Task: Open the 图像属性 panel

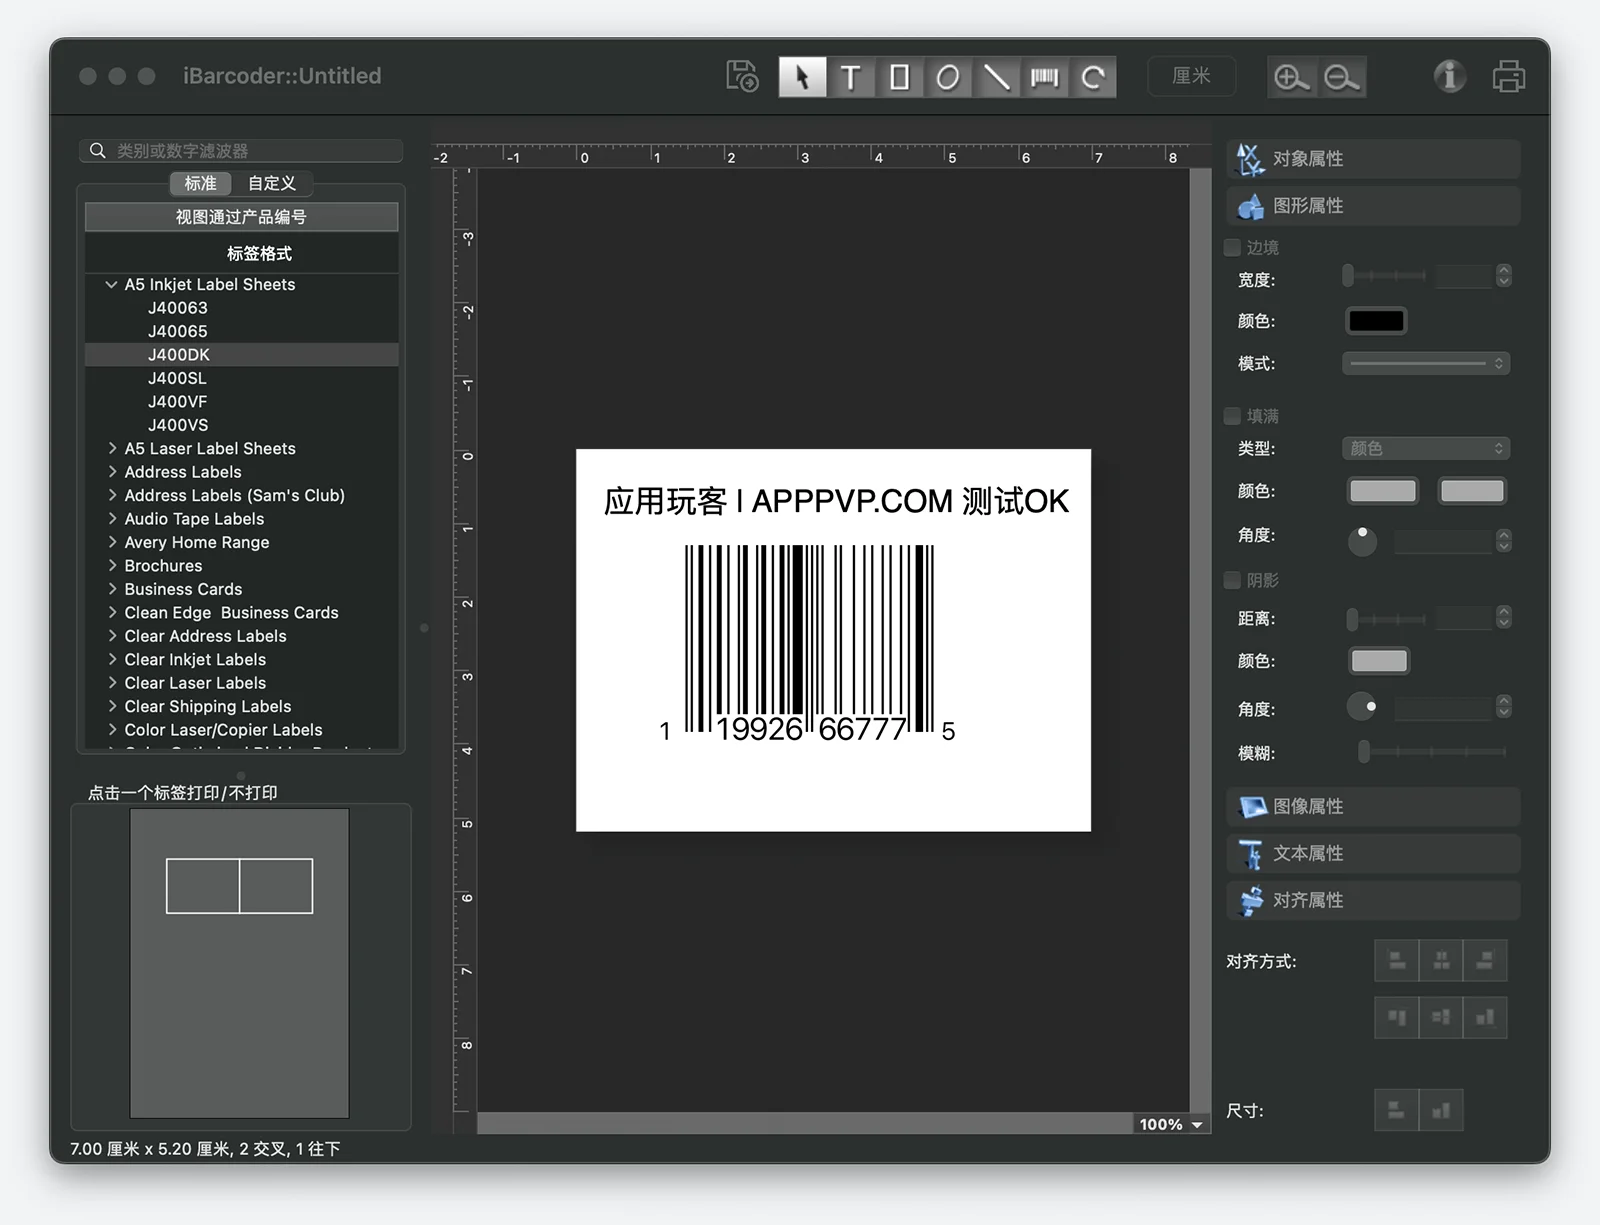Action: [x=1373, y=806]
